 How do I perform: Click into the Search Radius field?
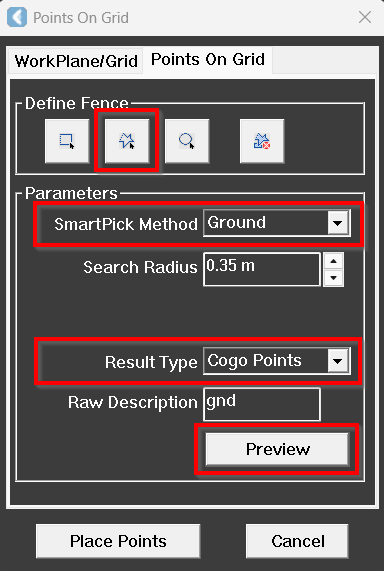pyautogui.click(x=262, y=269)
